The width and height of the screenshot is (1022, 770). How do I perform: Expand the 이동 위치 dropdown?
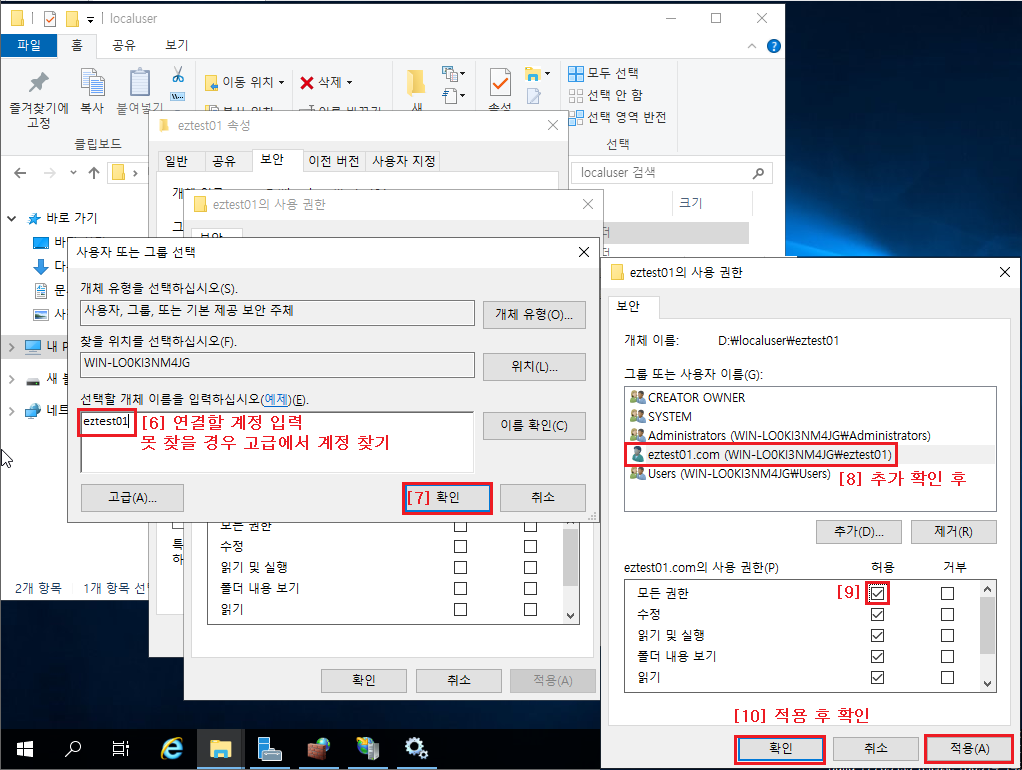(282, 83)
